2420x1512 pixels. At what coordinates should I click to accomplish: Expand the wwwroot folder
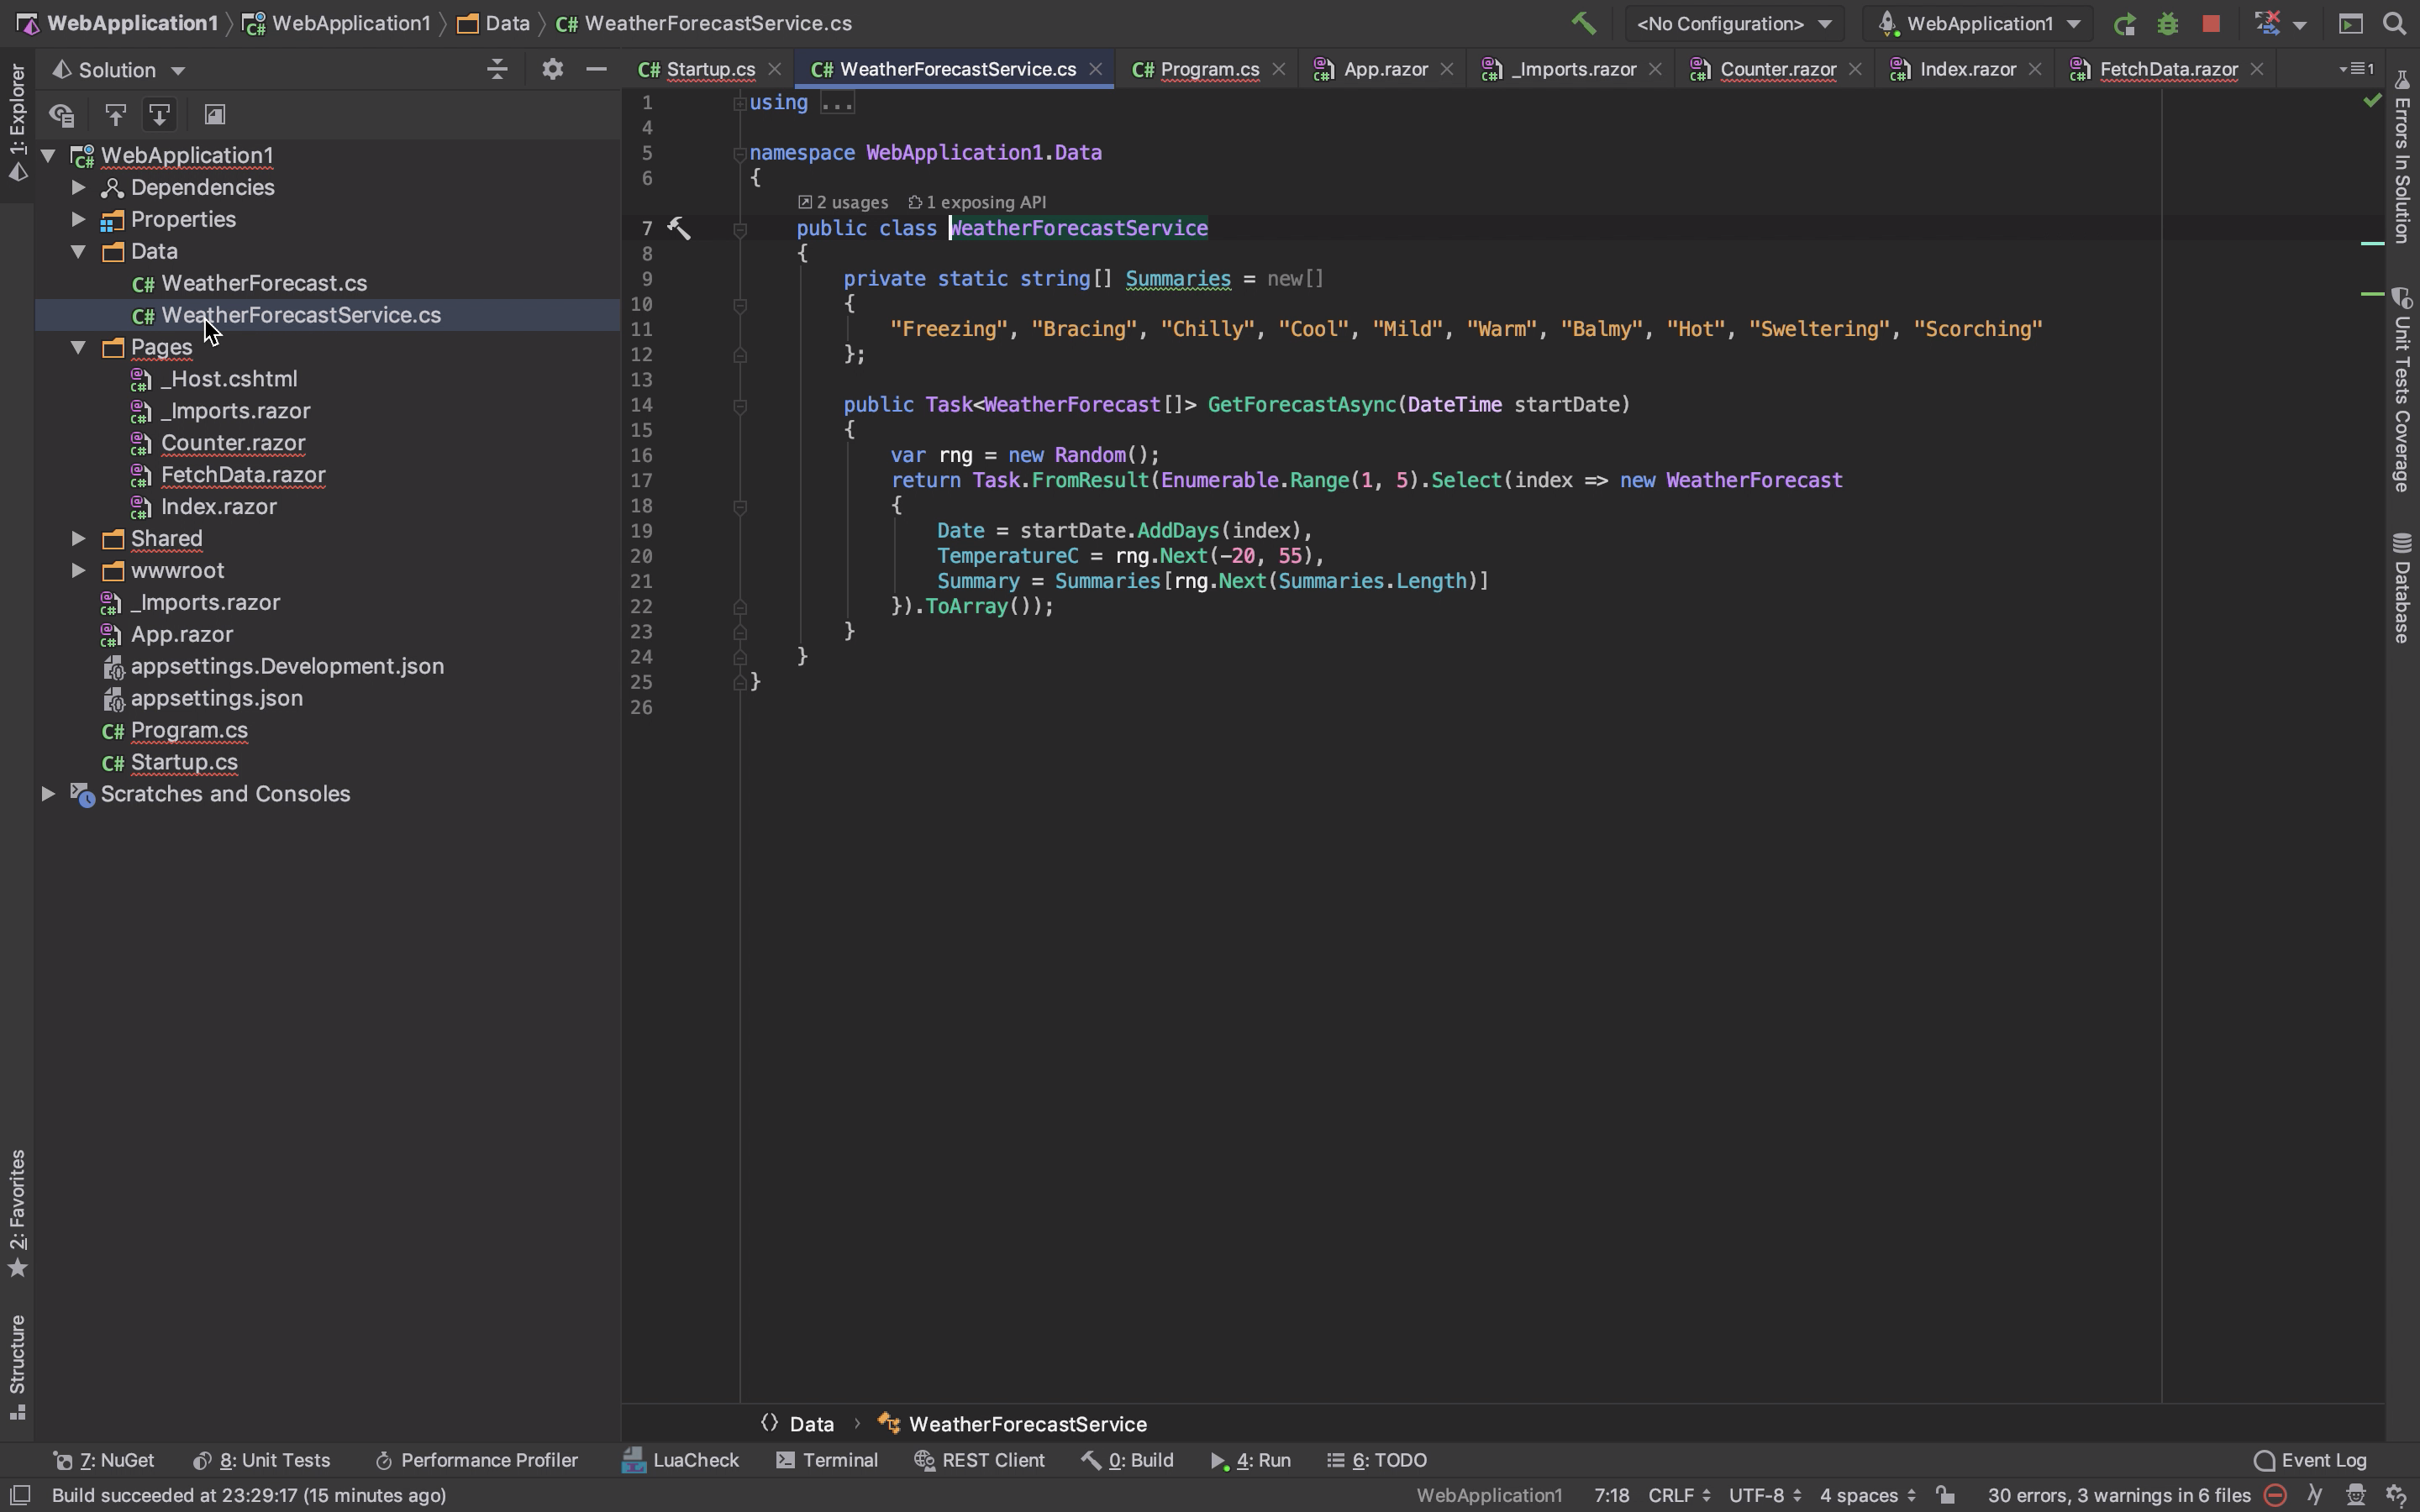point(79,570)
